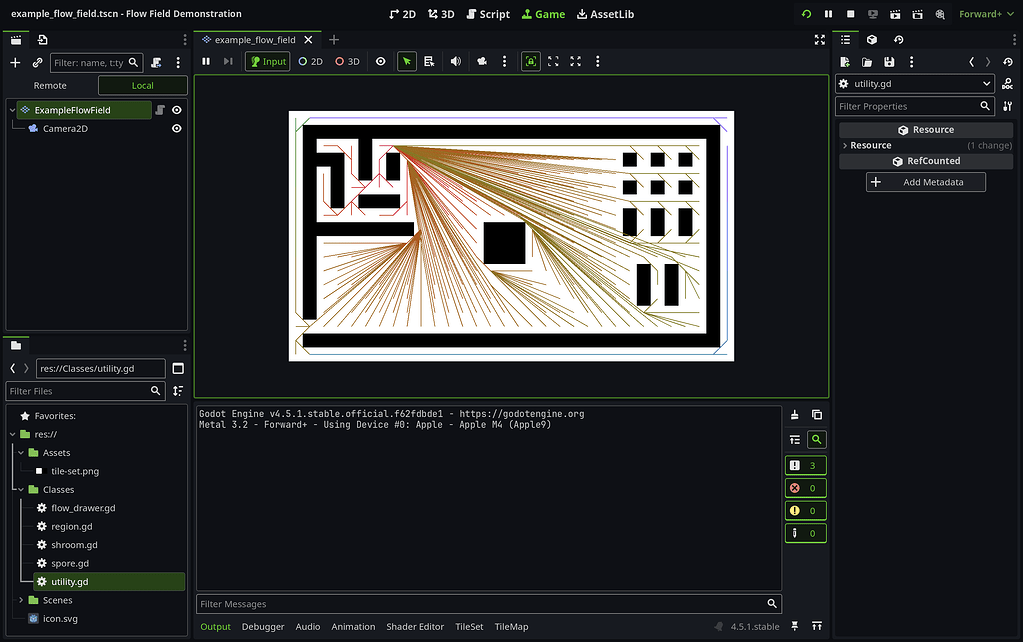Load an existing resource folder icon
The image size is (1023, 642).
click(867, 62)
